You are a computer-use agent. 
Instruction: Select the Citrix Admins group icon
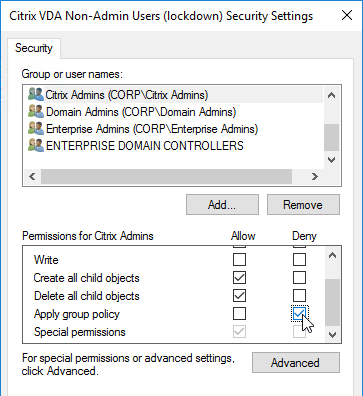pyautogui.click(x=36, y=95)
